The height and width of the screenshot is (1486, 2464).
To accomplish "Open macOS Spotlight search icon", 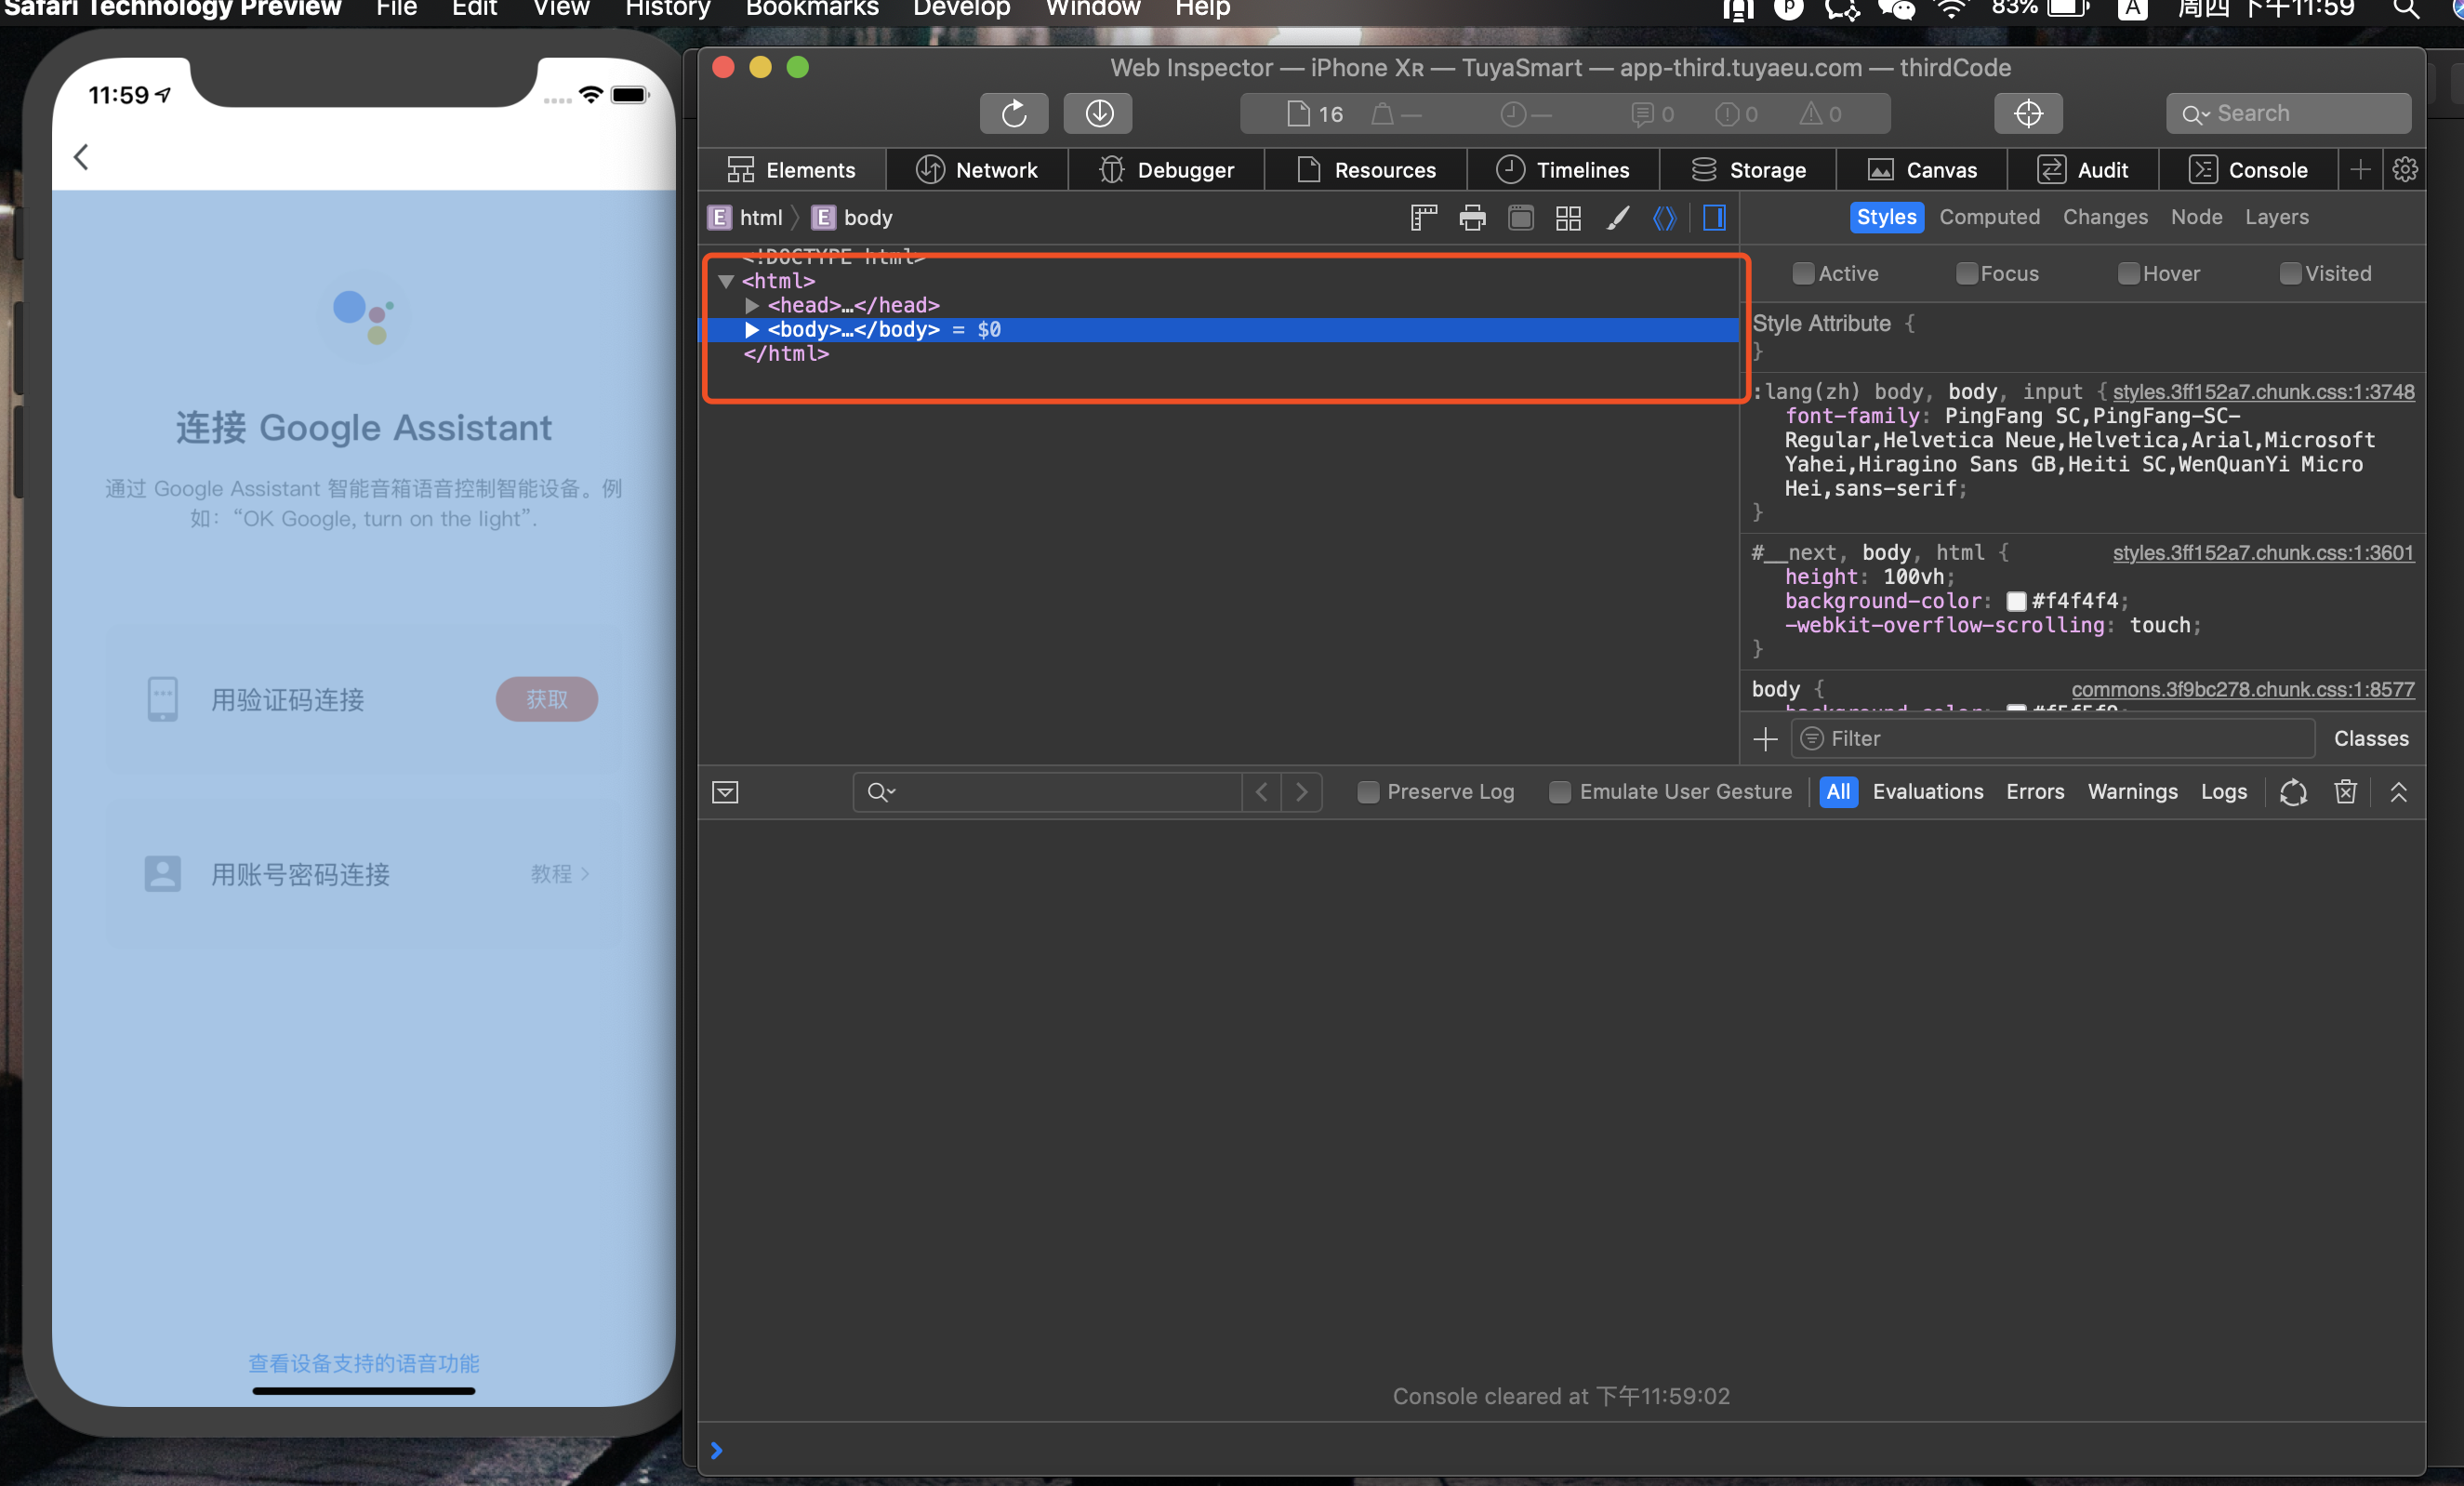I will click(2406, 10).
